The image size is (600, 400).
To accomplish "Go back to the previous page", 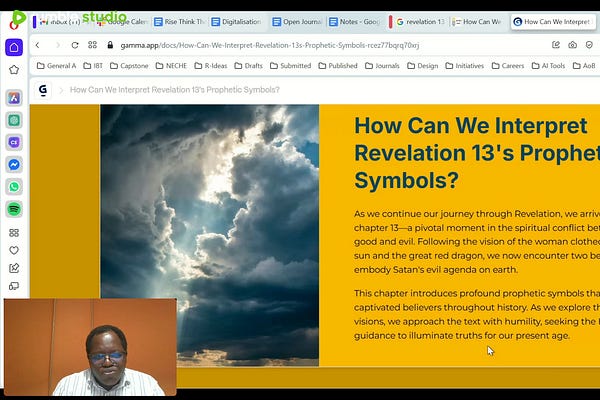I will (x=38, y=45).
